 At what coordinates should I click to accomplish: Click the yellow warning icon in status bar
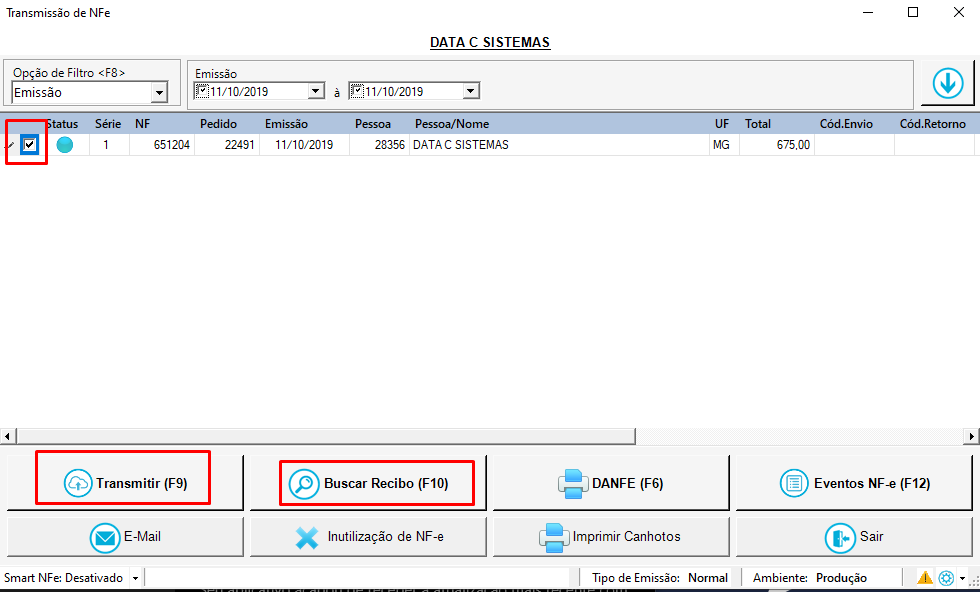click(x=925, y=578)
